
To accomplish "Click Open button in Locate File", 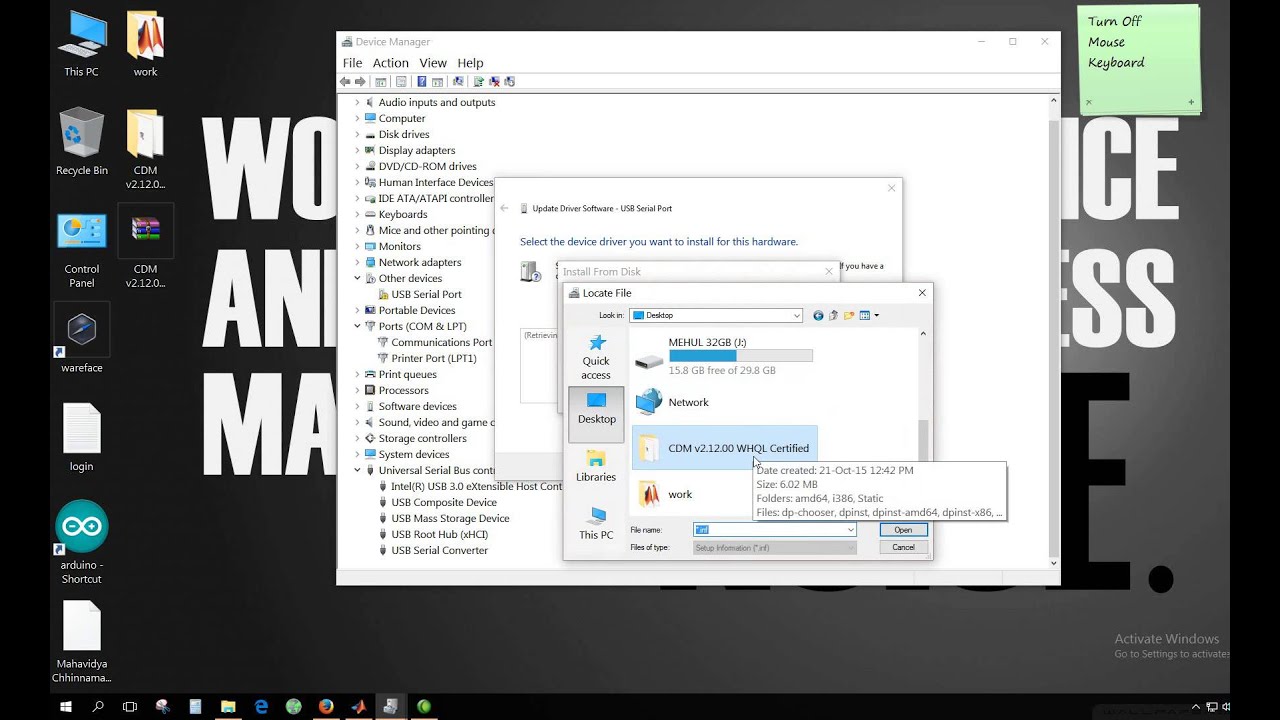I will click(x=903, y=530).
